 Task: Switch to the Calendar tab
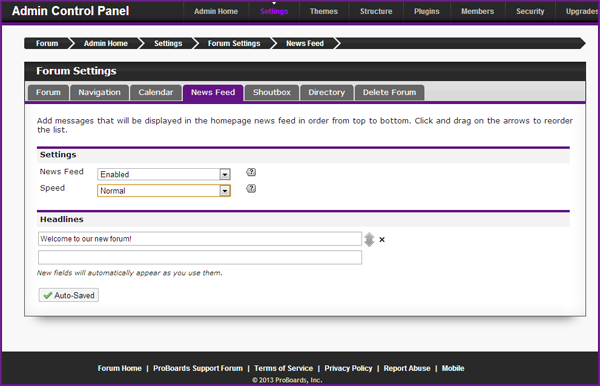pos(156,93)
